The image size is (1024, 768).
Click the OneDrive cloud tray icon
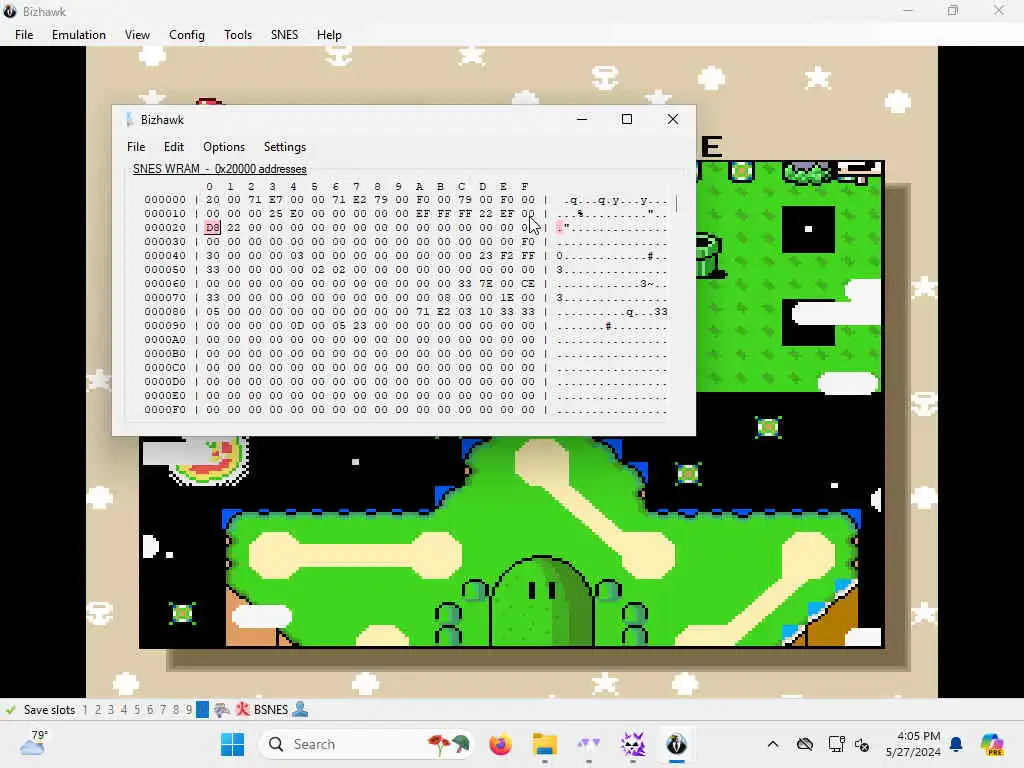(x=805, y=744)
